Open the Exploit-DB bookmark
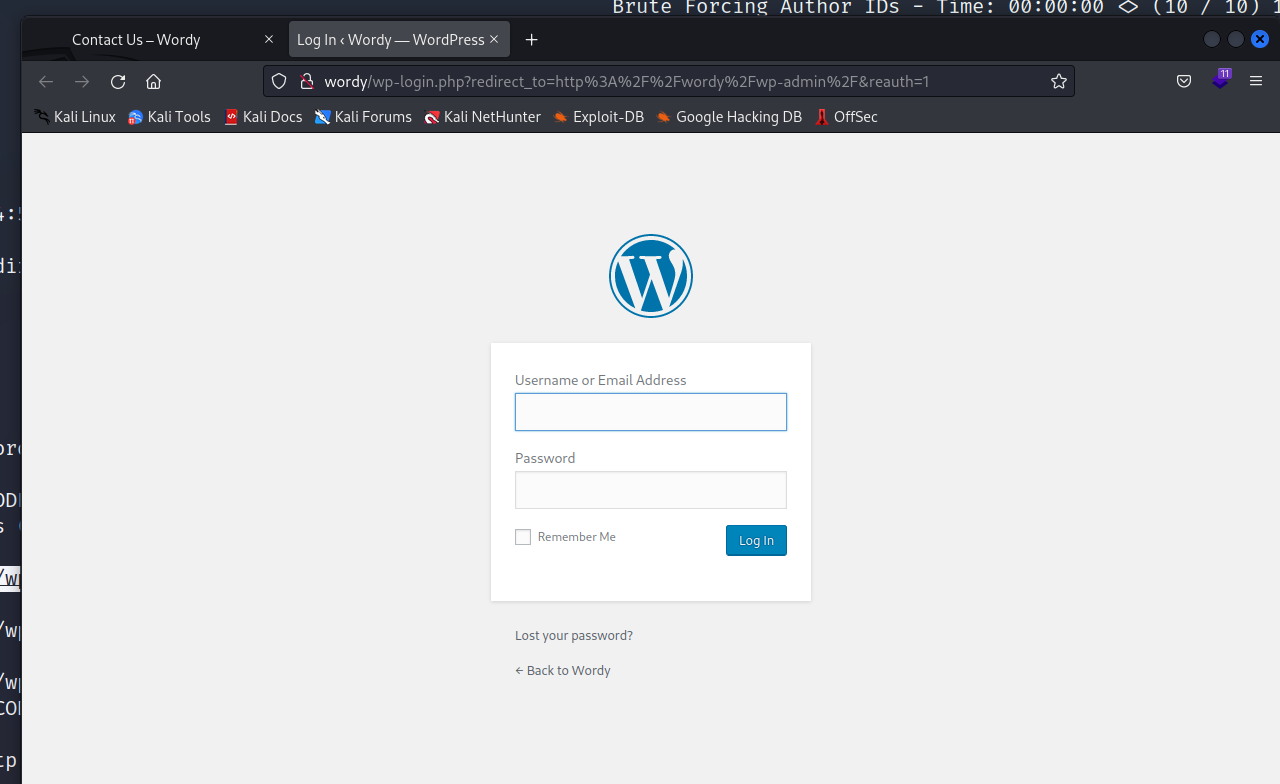Image resolution: width=1280 pixels, height=784 pixels. coord(598,117)
